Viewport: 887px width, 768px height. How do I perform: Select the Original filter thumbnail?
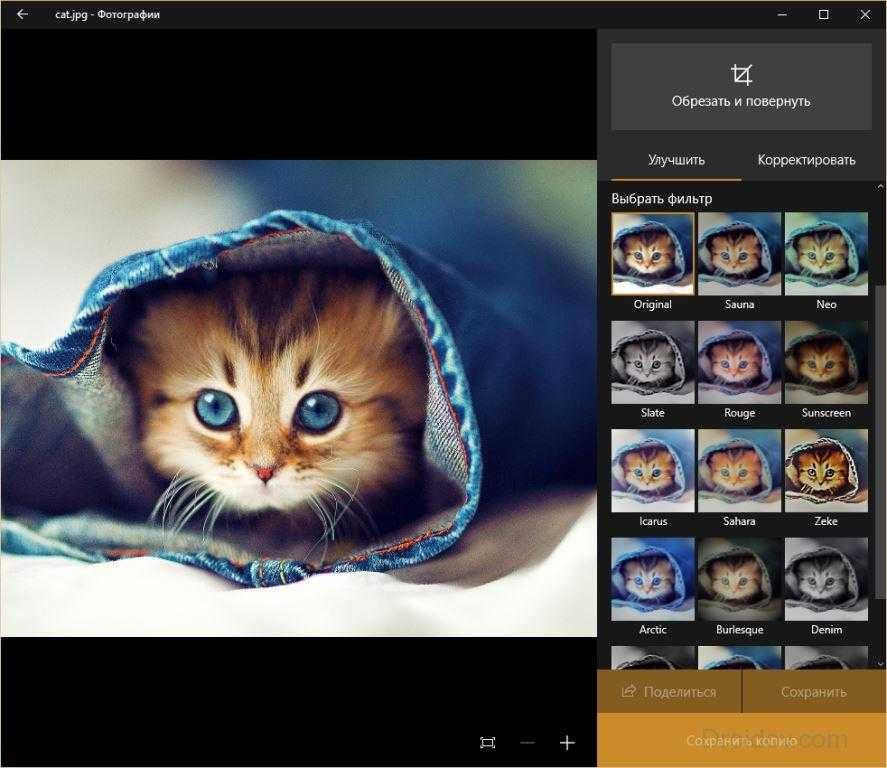click(x=652, y=253)
